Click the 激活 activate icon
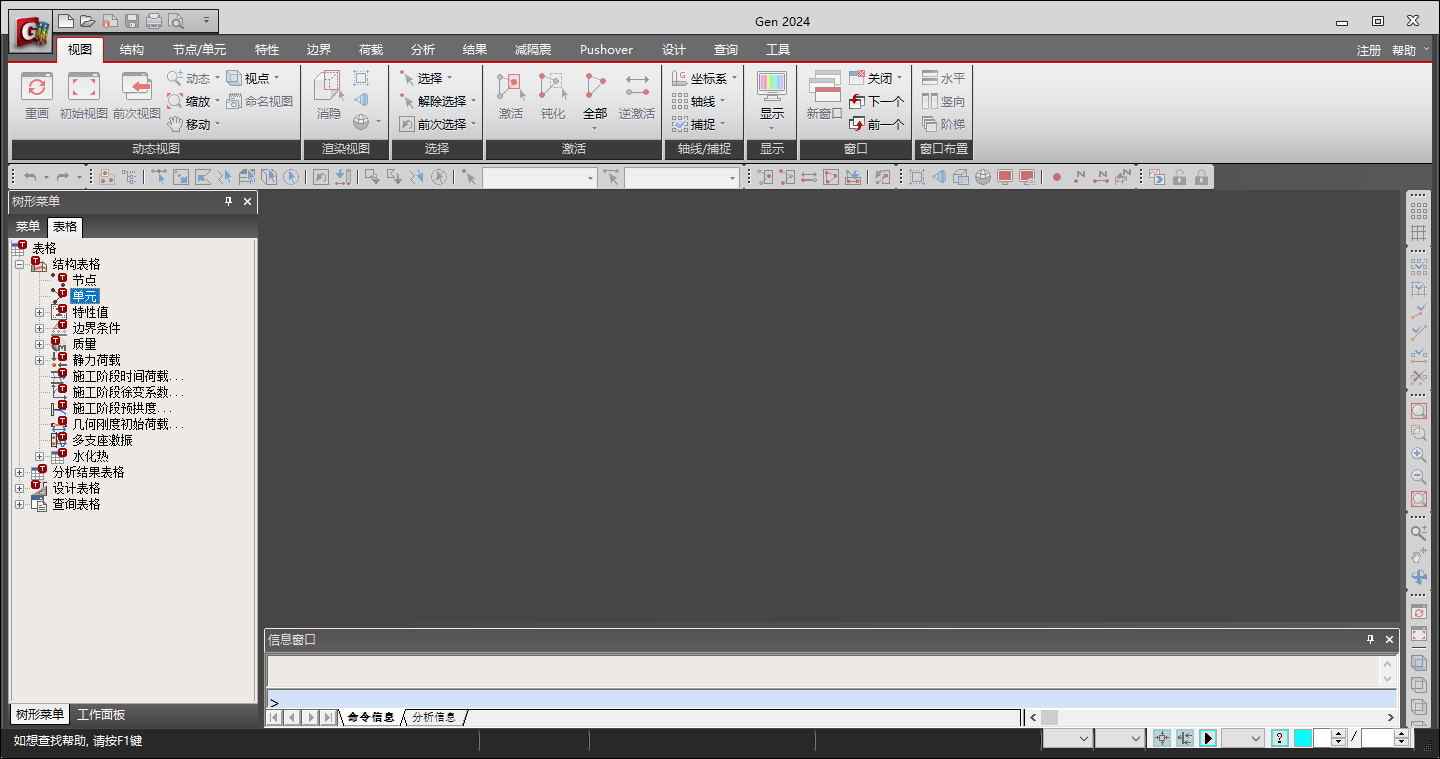The width and height of the screenshot is (1440, 759). click(511, 87)
